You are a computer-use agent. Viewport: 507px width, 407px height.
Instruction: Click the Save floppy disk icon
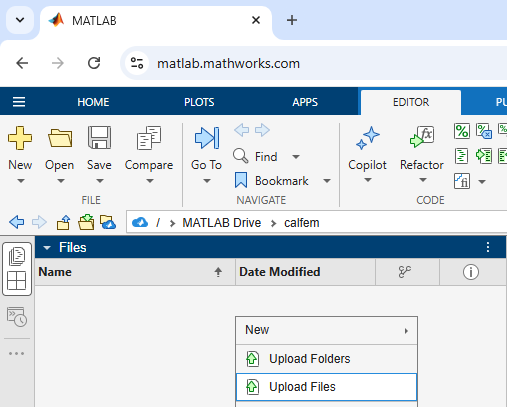[99, 137]
